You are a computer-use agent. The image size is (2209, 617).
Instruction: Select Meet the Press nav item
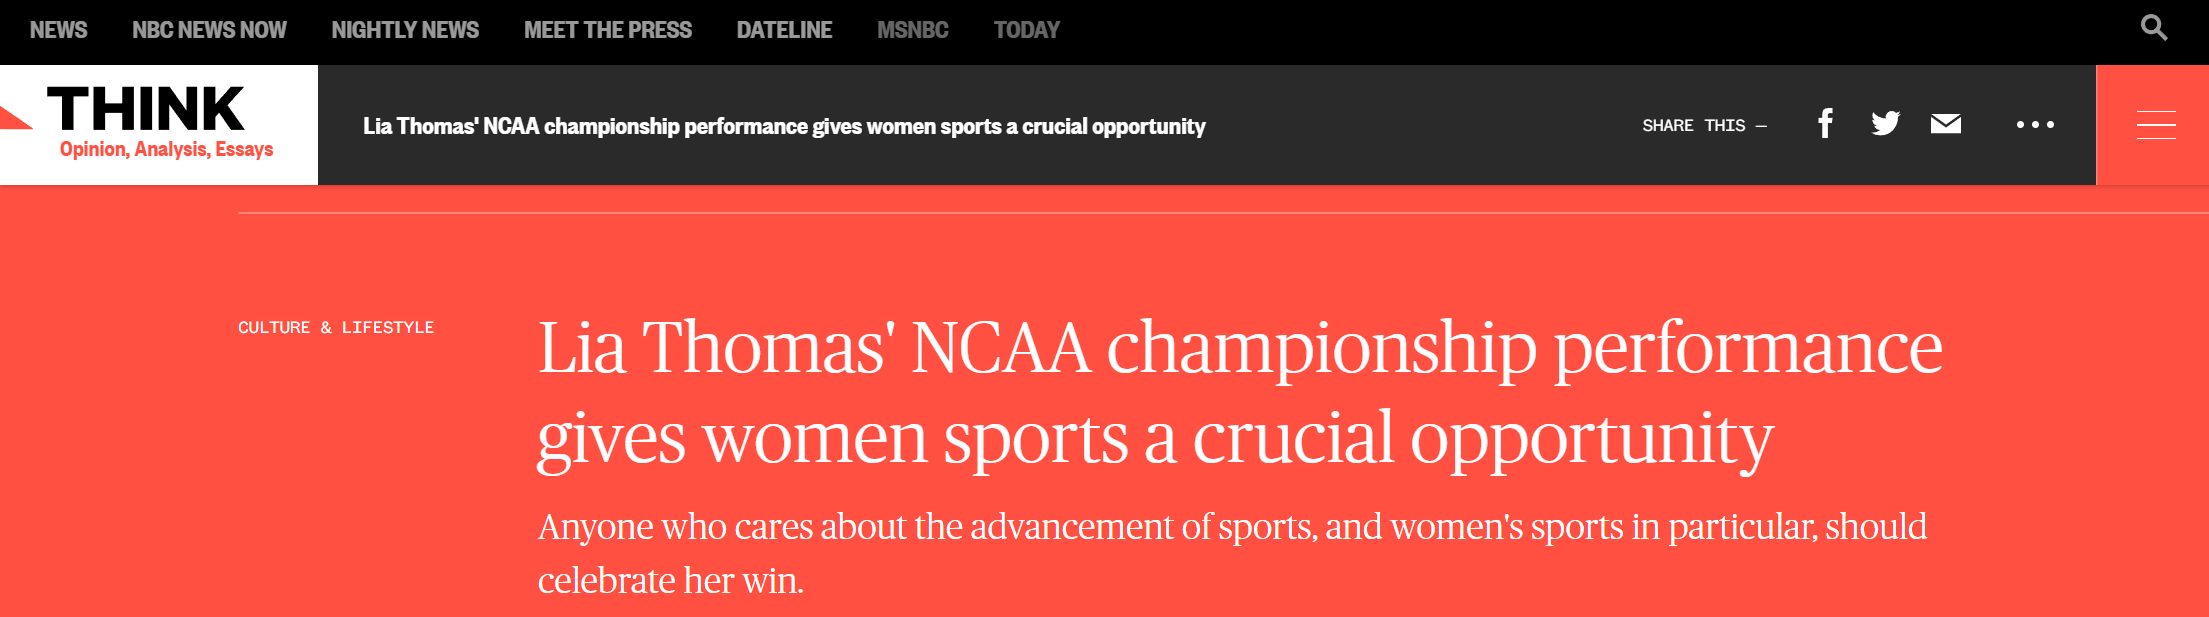click(x=607, y=30)
